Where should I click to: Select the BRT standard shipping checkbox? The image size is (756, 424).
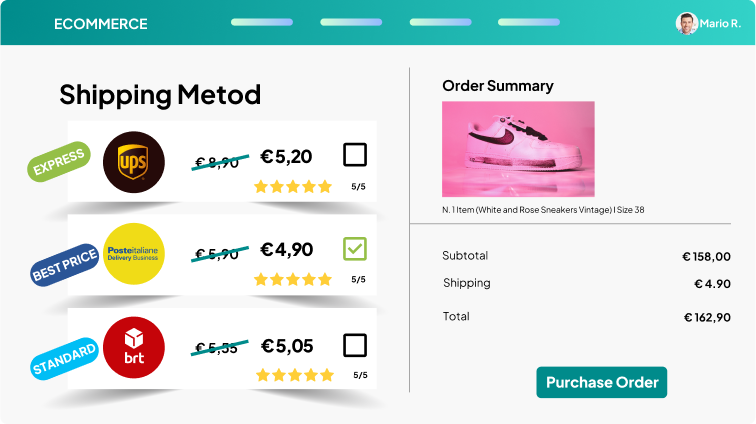click(355, 346)
